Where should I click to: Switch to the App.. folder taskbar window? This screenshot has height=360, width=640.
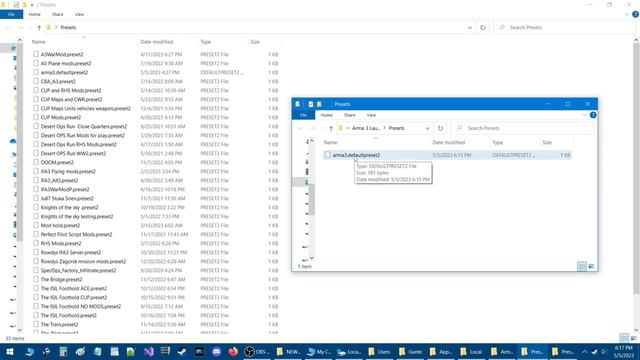[x=441, y=351]
